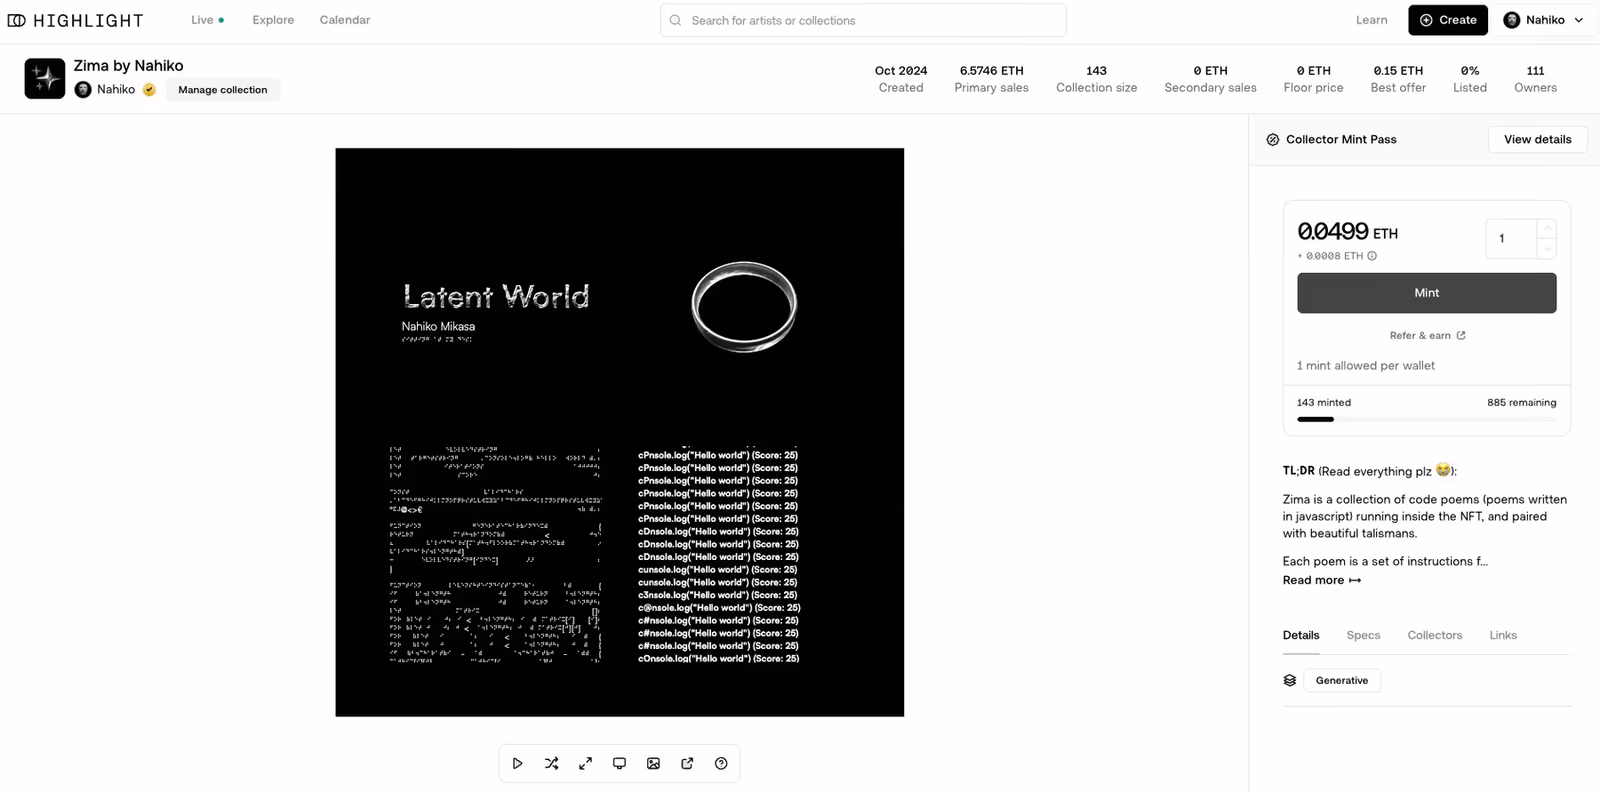Click the Latent World artwork canvas

619,432
